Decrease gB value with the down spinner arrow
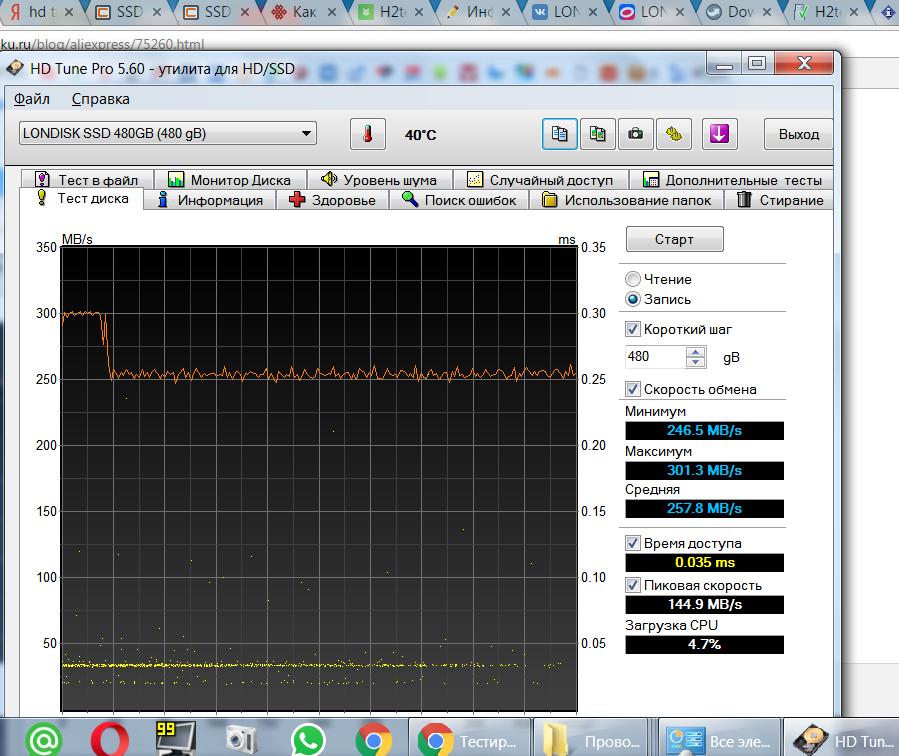This screenshot has width=899, height=756. [x=695, y=362]
